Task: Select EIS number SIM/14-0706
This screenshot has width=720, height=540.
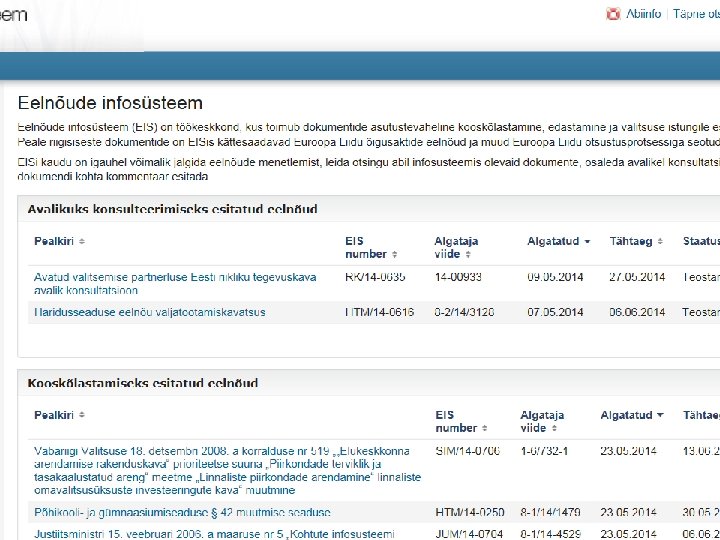Action: 467,451
